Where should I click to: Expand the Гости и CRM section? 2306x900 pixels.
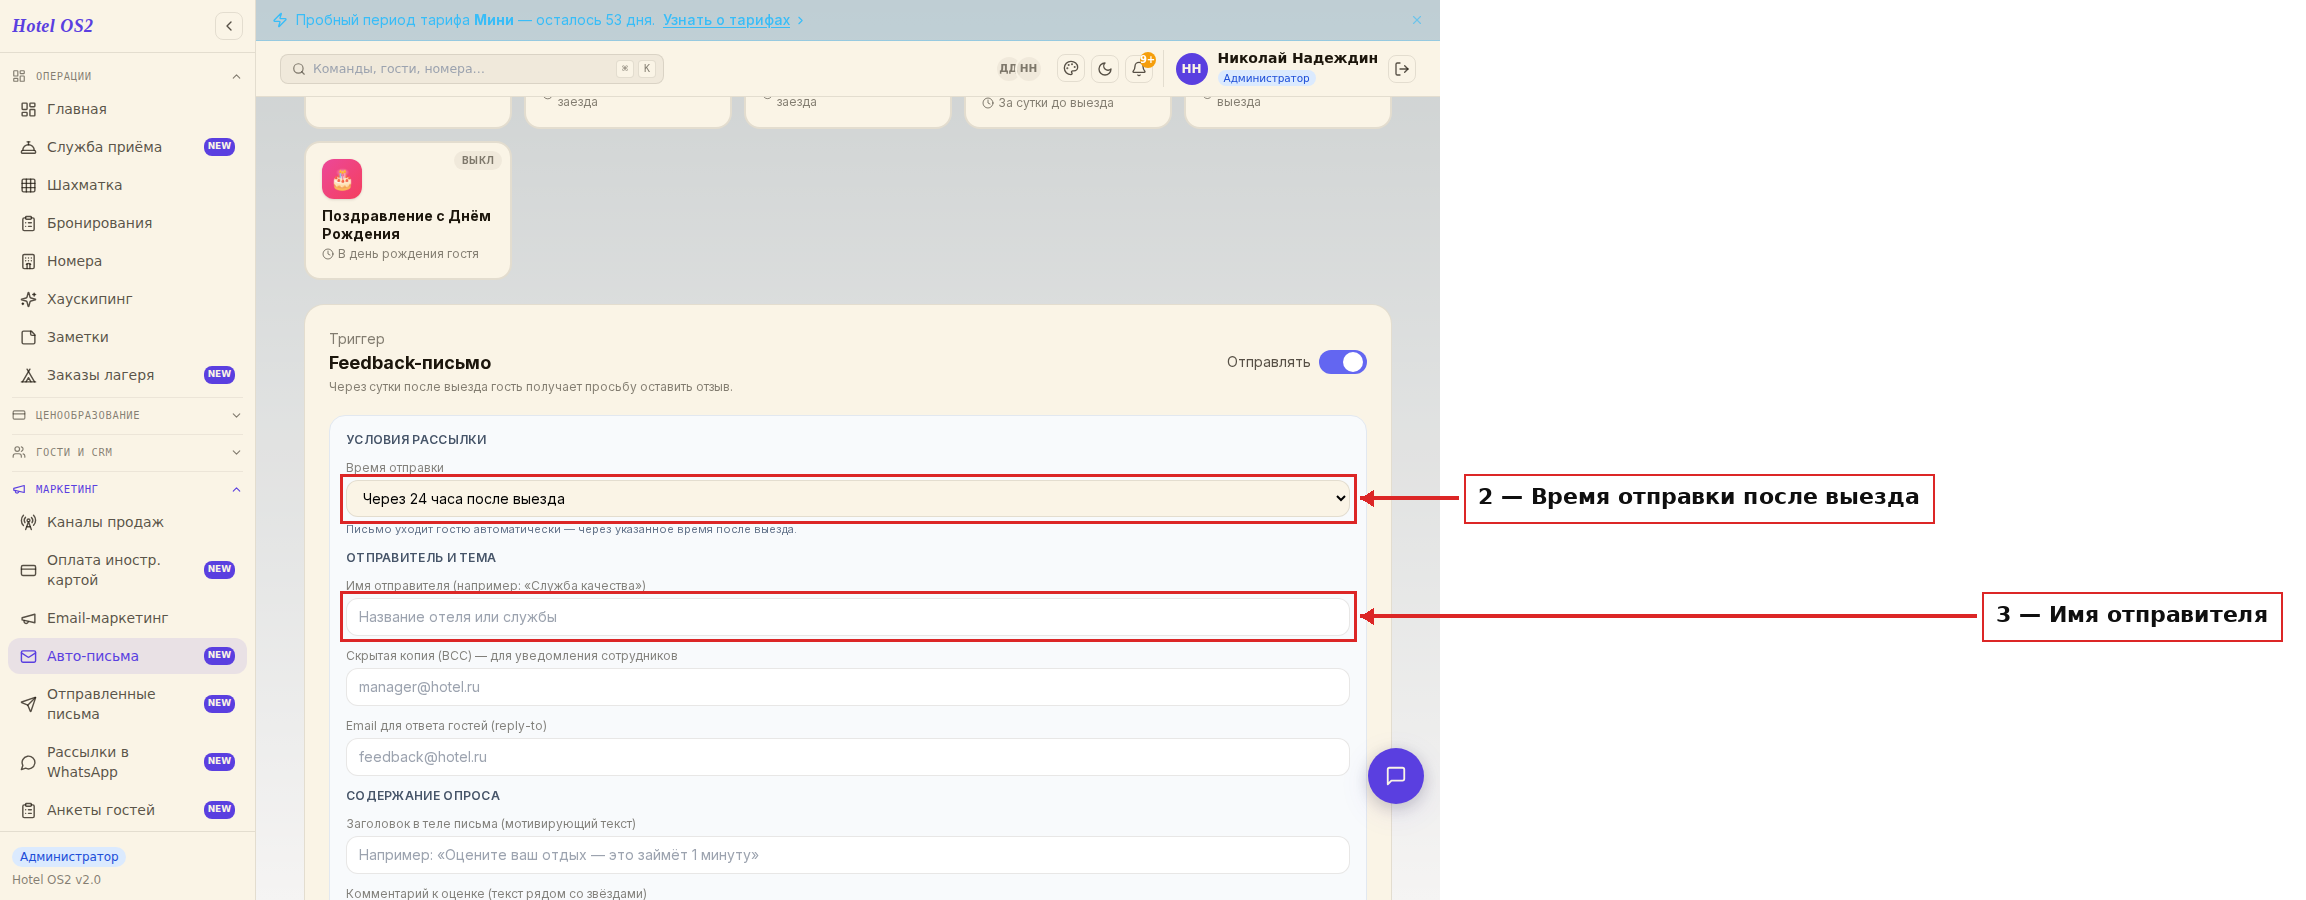pos(127,452)
